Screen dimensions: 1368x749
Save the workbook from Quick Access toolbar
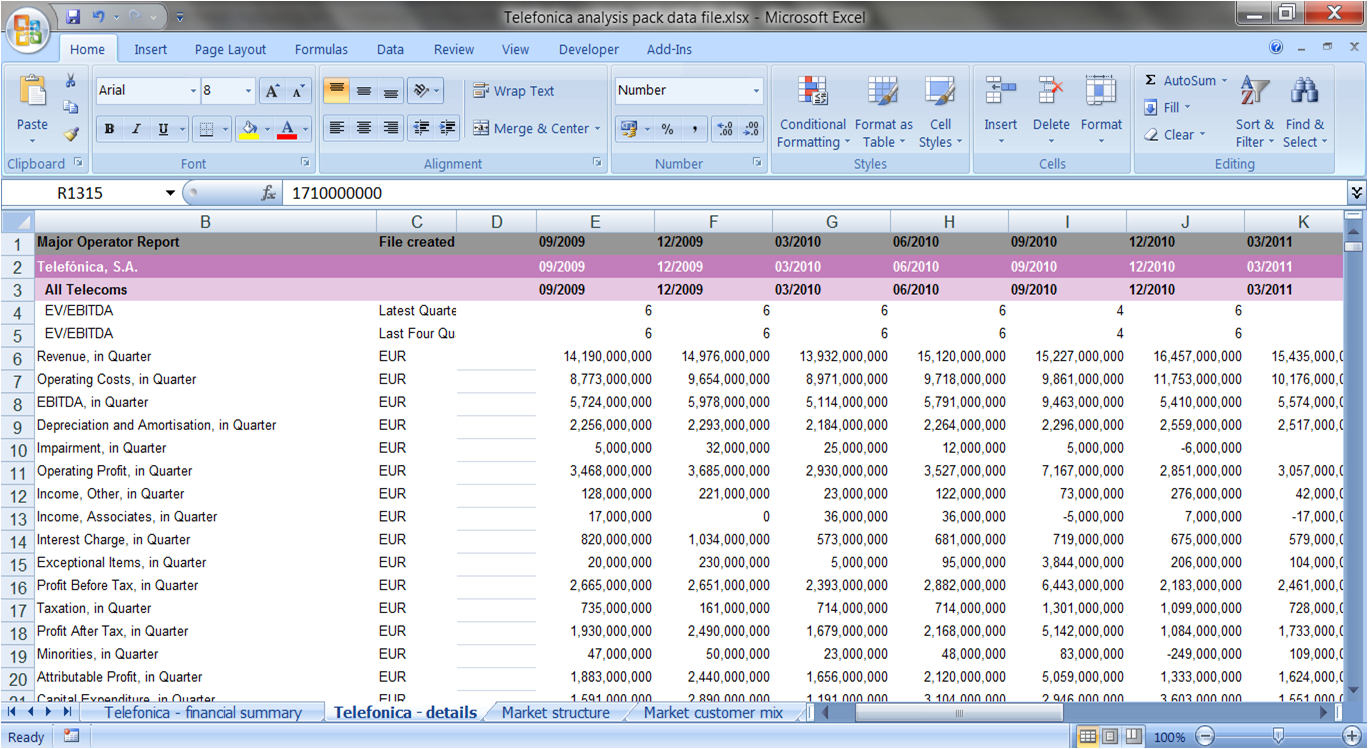click(73, 17)
